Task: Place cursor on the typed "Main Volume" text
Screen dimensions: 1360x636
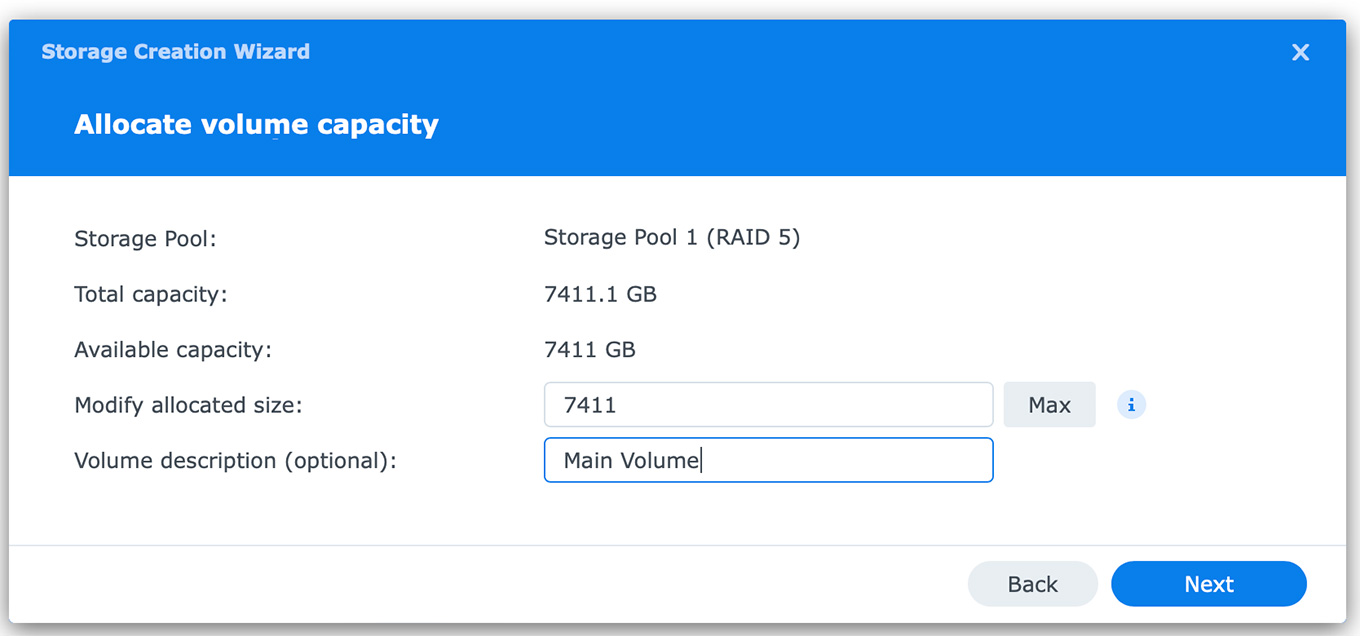Action: pos(631,460)
